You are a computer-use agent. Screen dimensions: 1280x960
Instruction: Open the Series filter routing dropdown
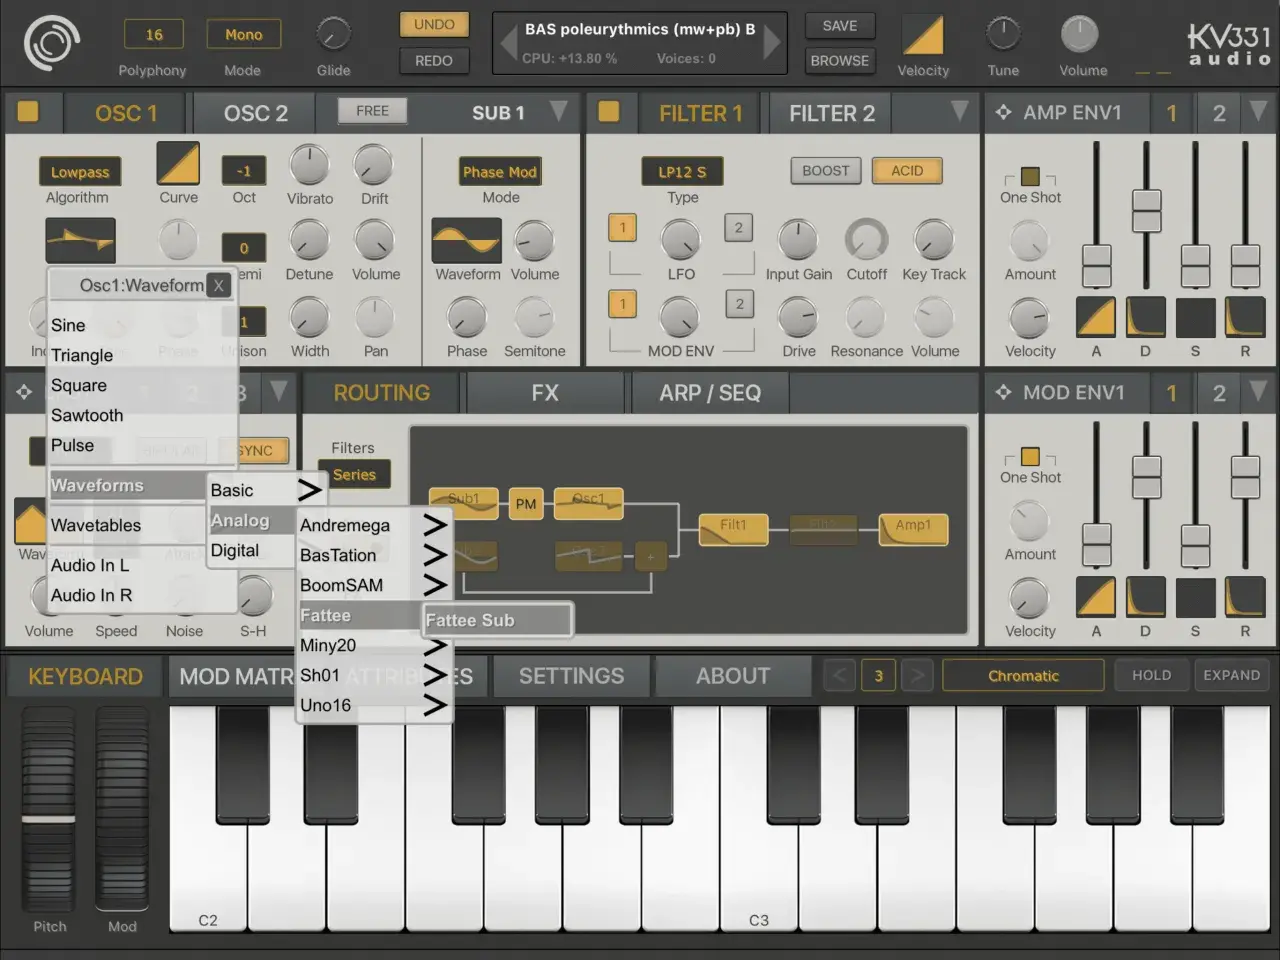pos(354,474)
